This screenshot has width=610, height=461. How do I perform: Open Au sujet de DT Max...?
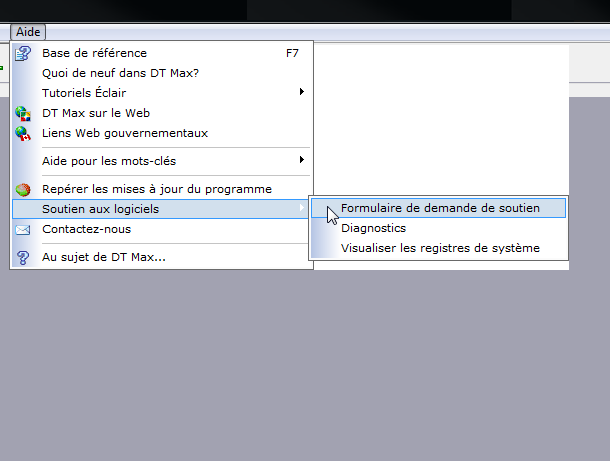coord(161,257)
